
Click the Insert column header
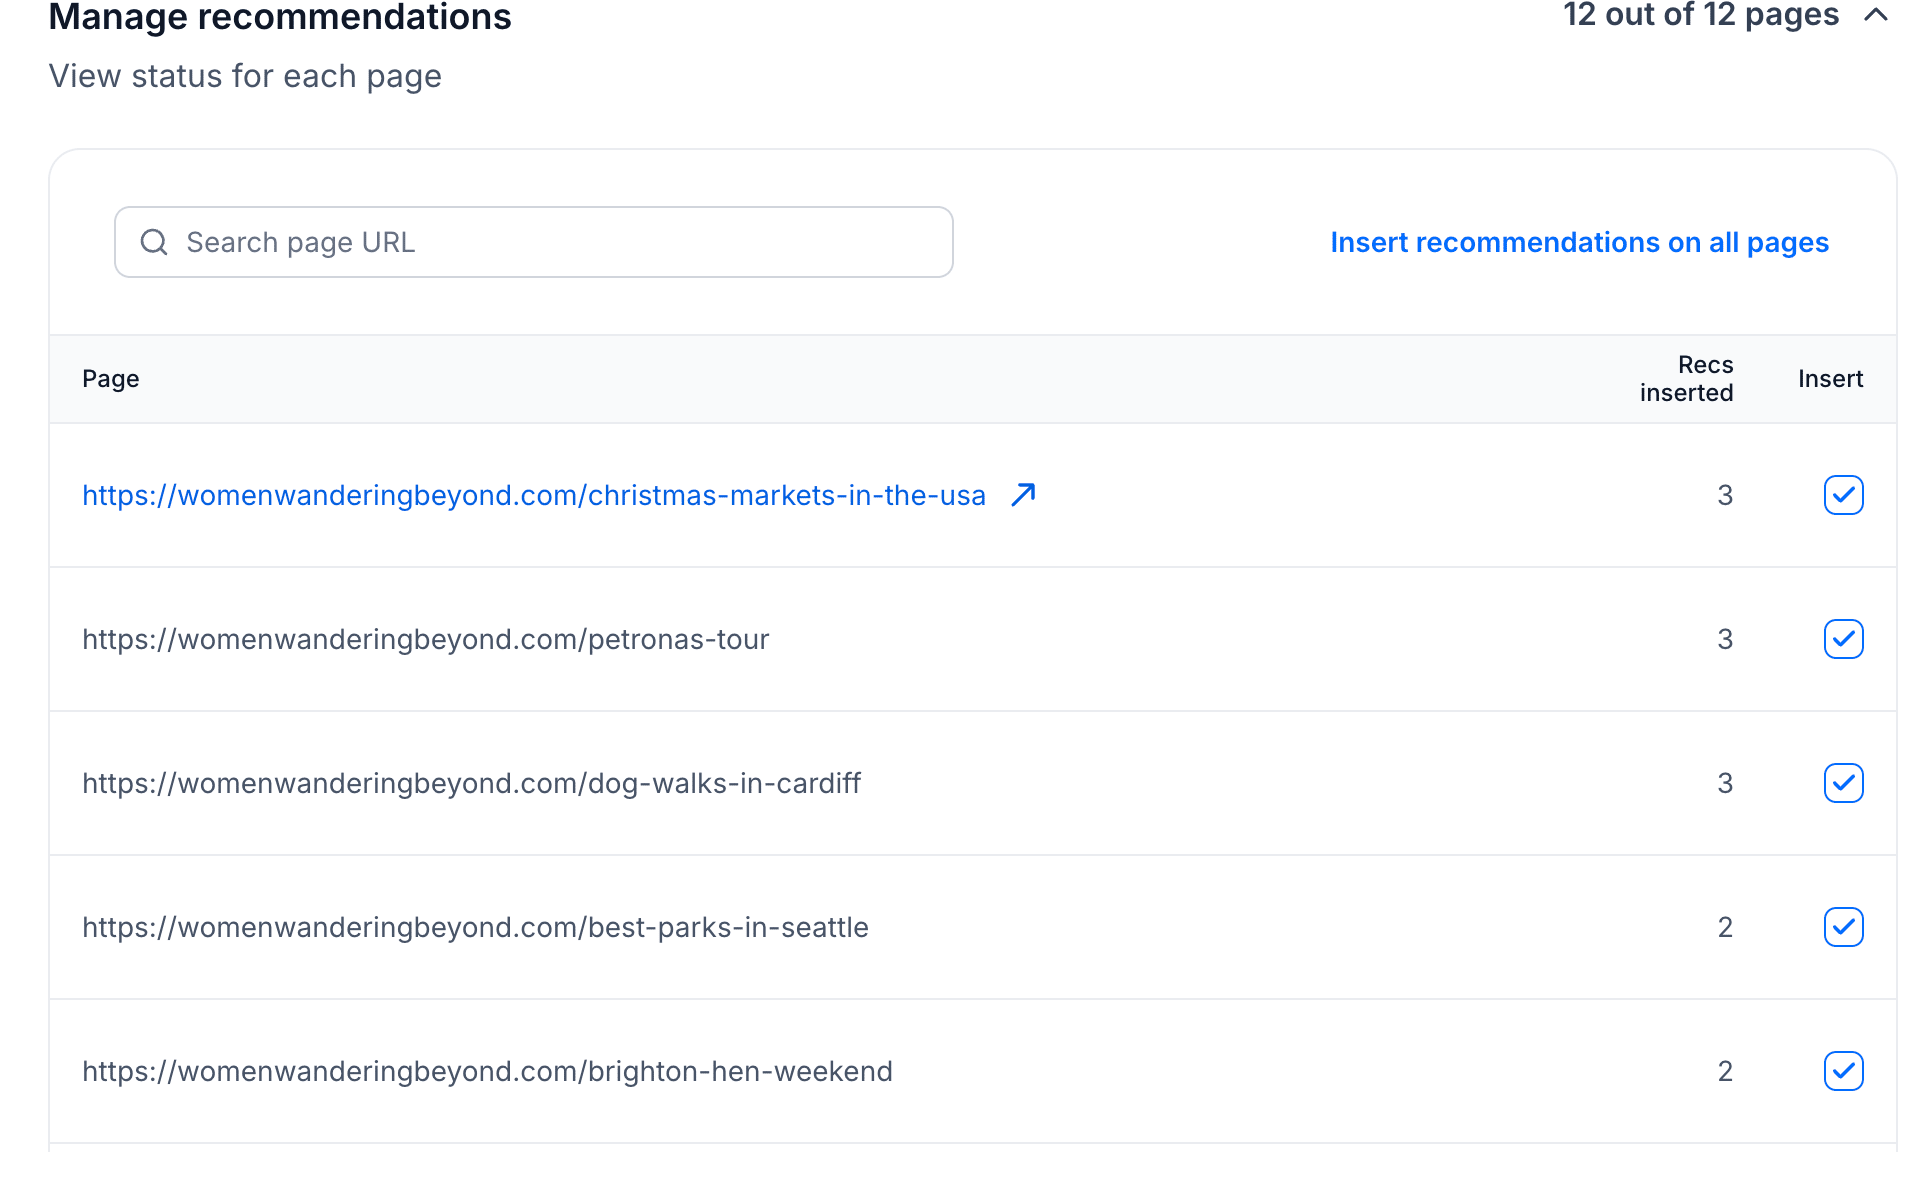[x=1830, y=379]
